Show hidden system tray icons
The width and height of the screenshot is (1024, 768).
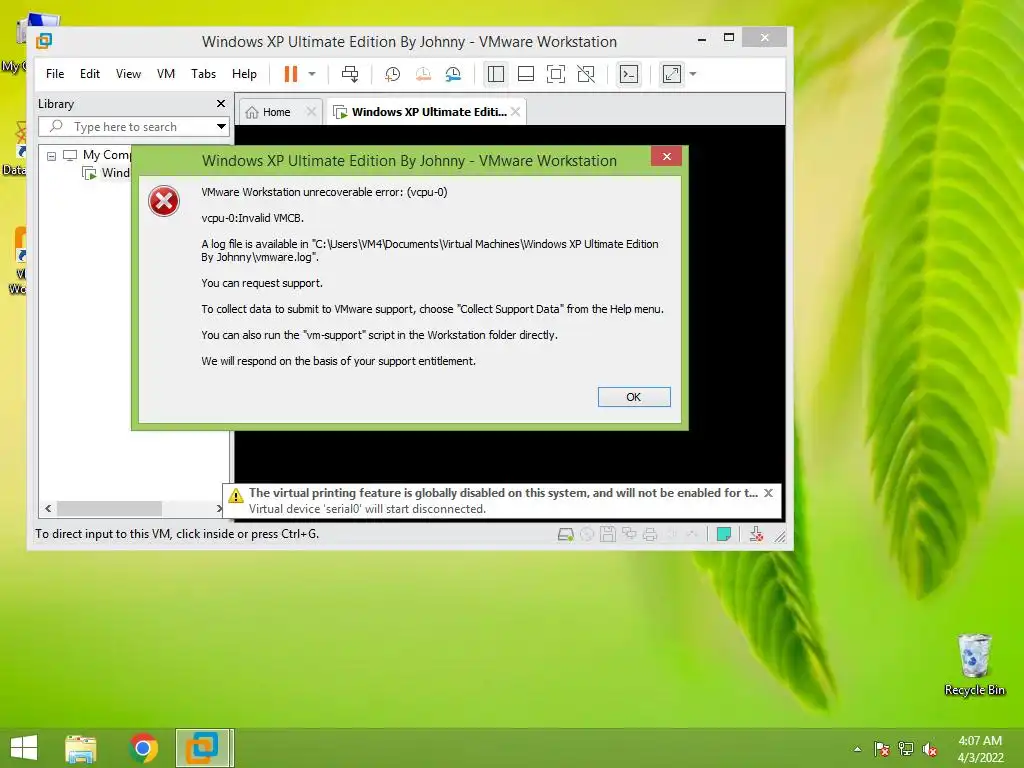coord(857,749)
